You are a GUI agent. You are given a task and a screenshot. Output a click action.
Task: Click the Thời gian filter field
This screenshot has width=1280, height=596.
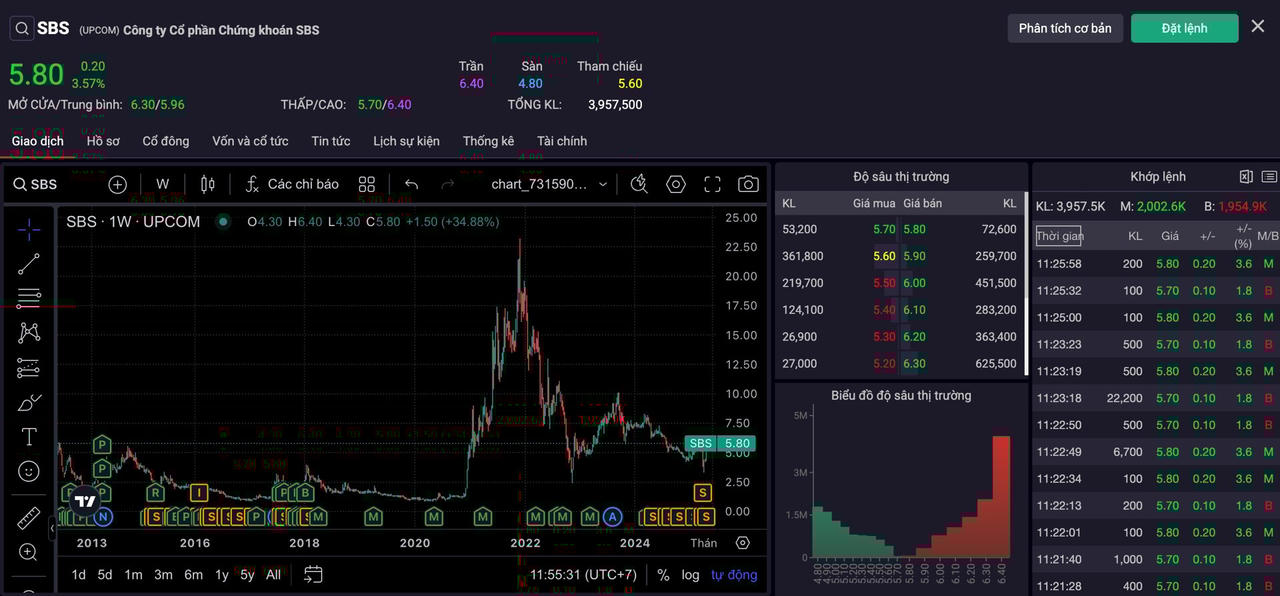(1059, 236)
